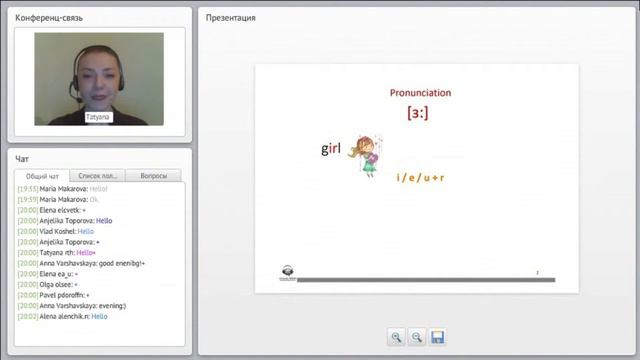Select Alena alenchik.n's 'Hello' message

point(62,316)
